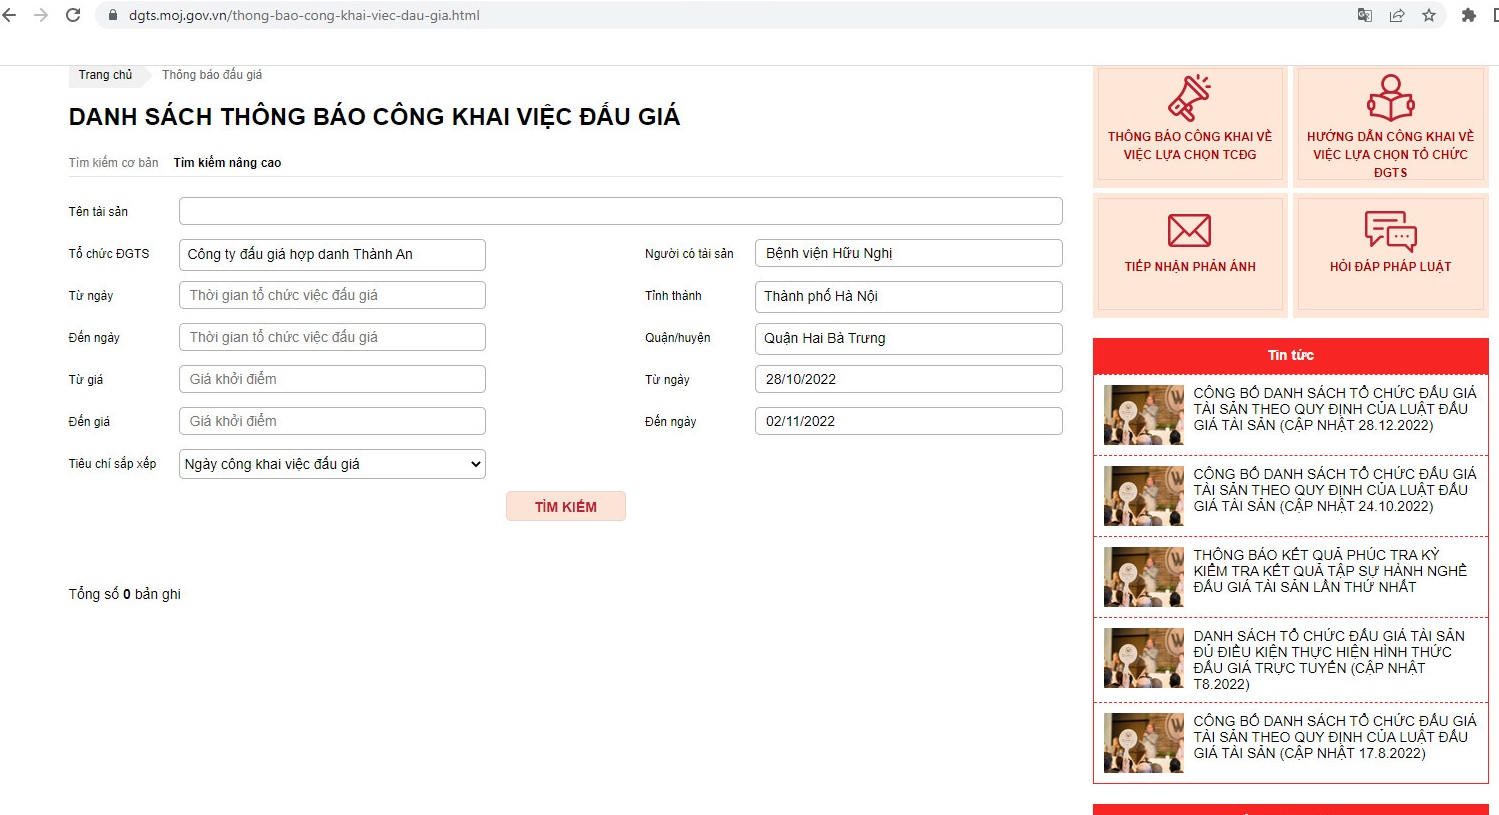Image resolution: width=1499 pixels, height=815 pixels.
Task: Open the browser extensions puzzle icon
Action: [1468, 15]
